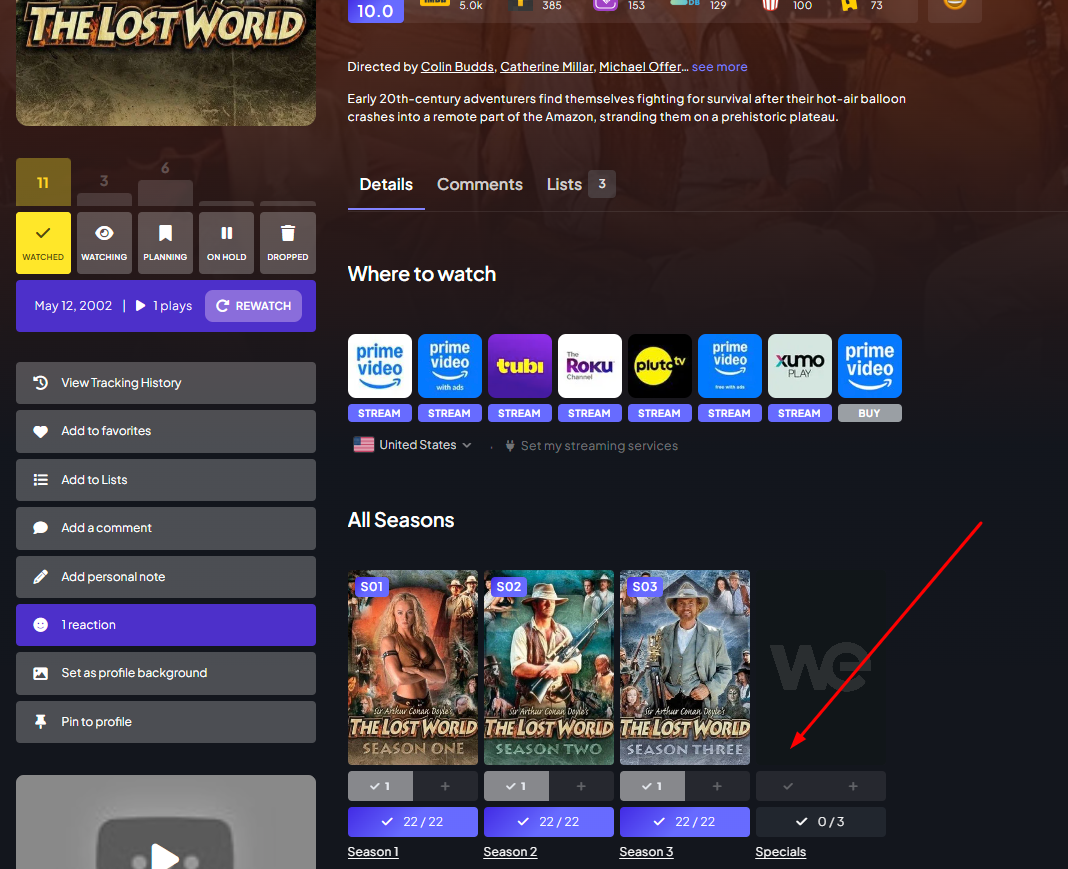Open the Season 2 link
Screen dimensions: 1068x869
point(510,852)
